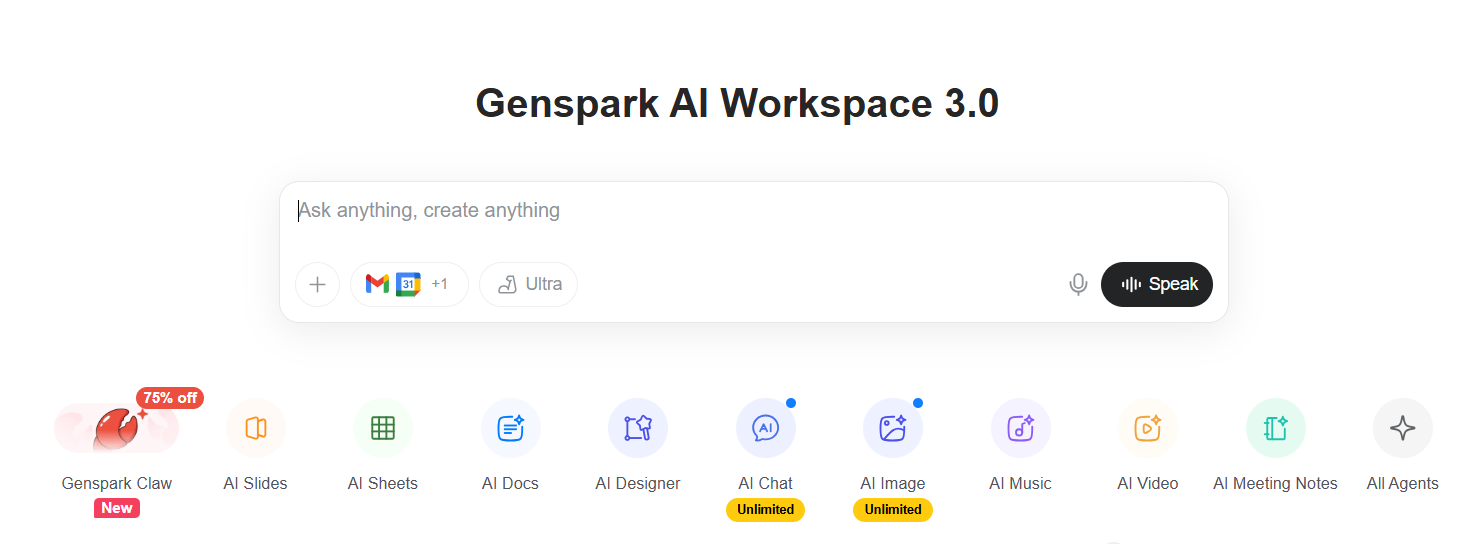Click the AI Video text label

[1148, 484]
